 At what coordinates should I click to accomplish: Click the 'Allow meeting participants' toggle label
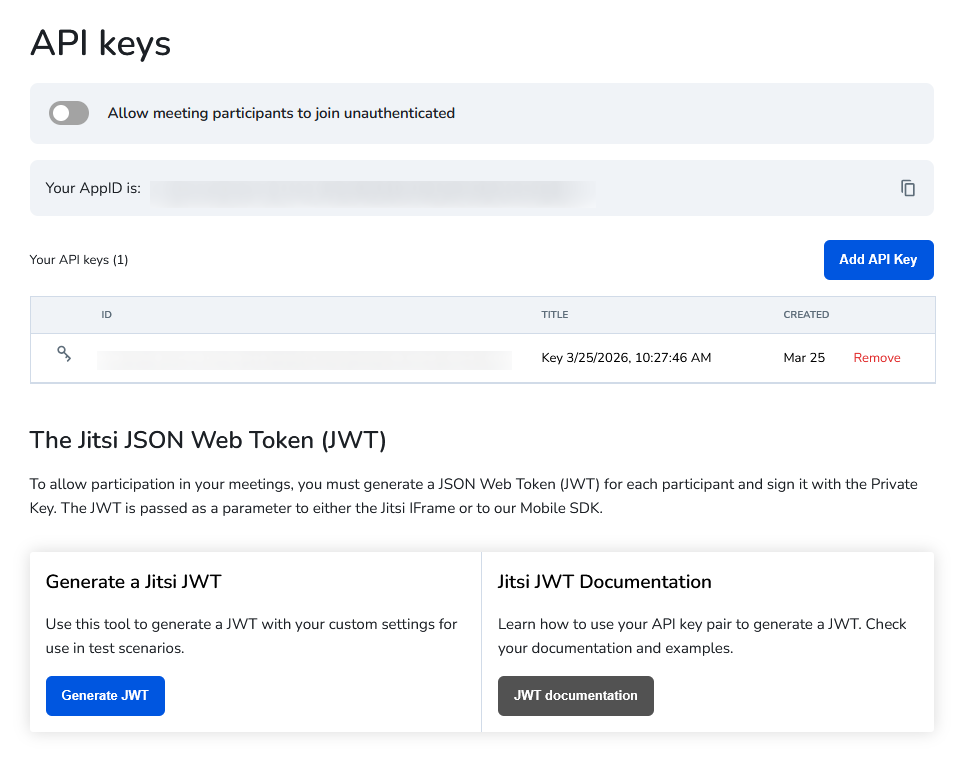point(281,113)
